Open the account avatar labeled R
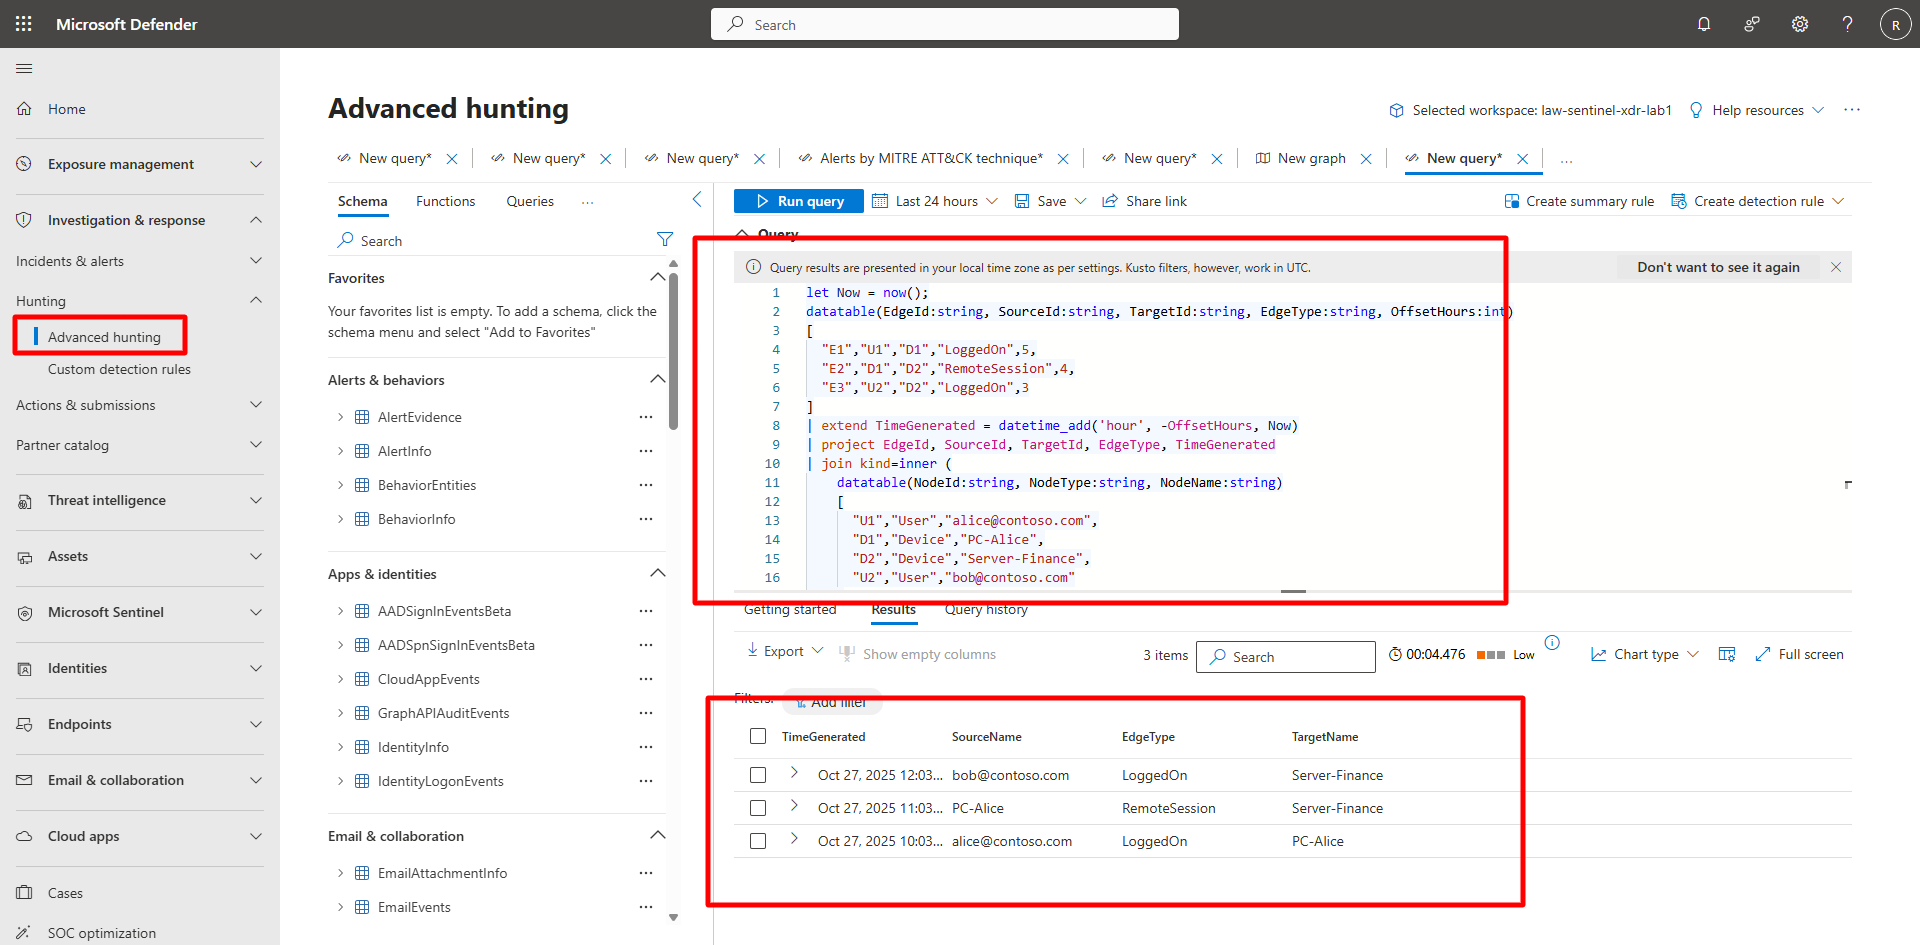1920x945 pixels. pyautogui.click(x=1895, y=24)
